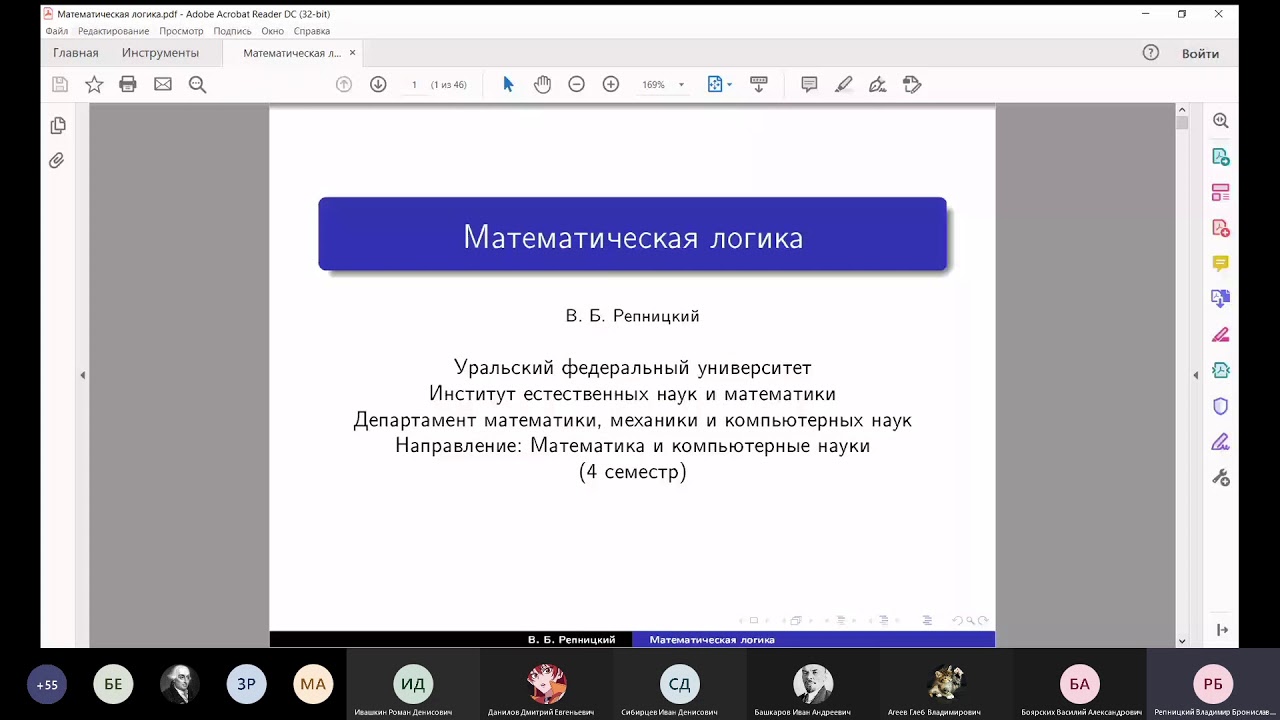The height and width of the screenshot is (720, 1280).
Task: Open the page thumbnails panel
Action: pyautogui.click(x=58, y=126)
